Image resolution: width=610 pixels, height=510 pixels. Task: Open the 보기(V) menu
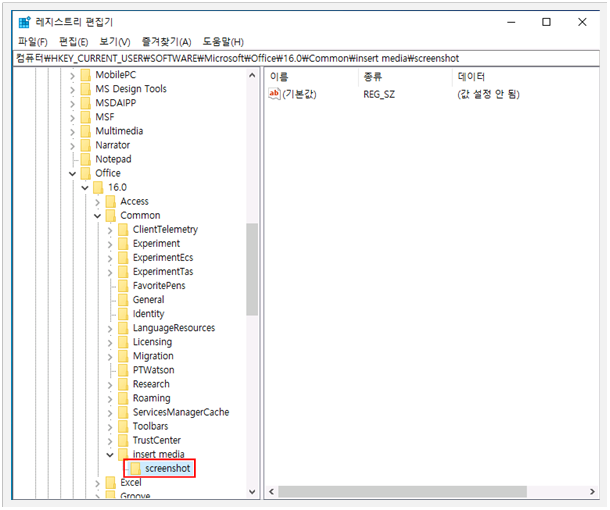coord(115,42)
